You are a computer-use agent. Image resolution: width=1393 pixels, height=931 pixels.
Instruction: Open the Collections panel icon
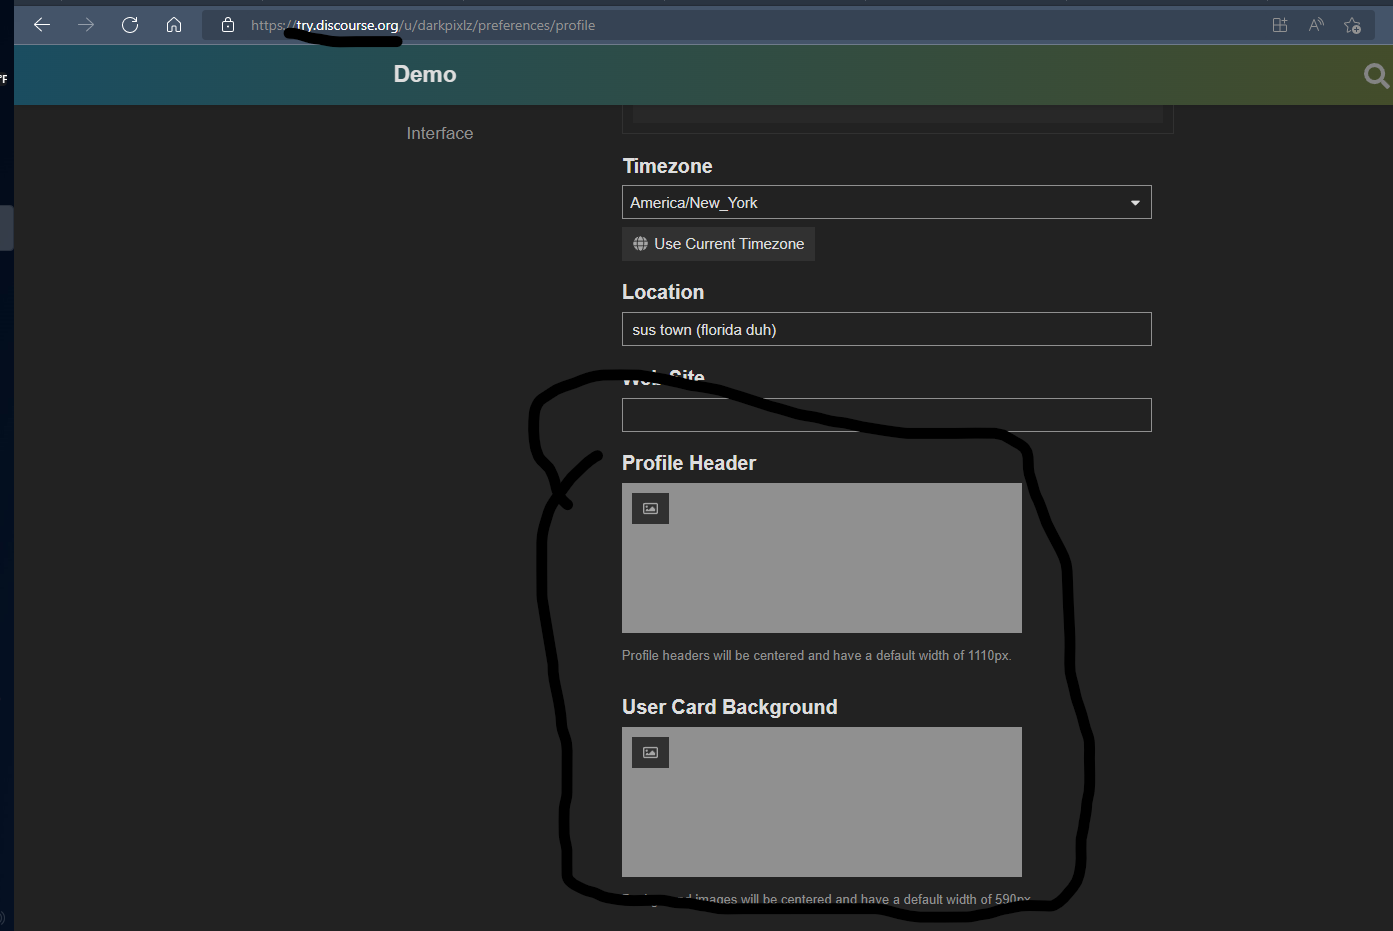pos(1279,25)
